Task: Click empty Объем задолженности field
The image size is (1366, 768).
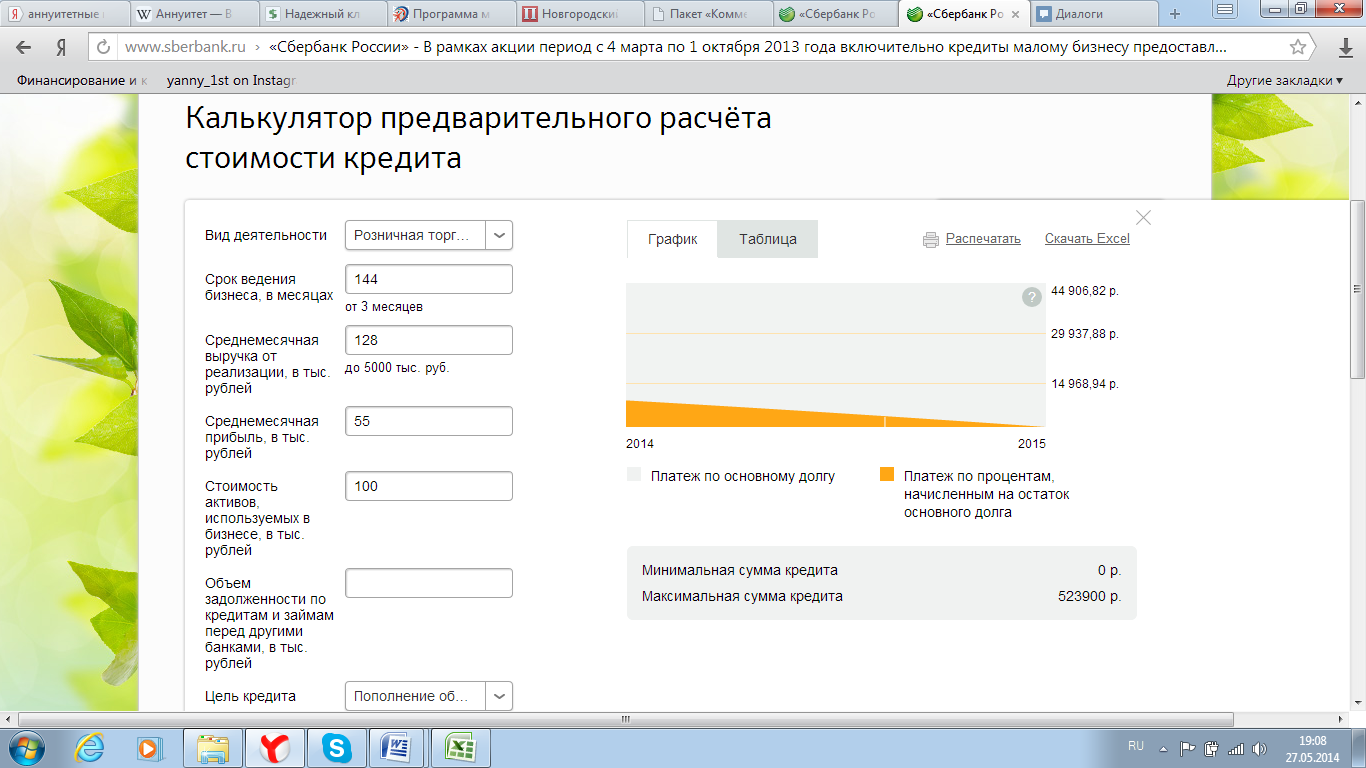Action: [x=429, y=583]
